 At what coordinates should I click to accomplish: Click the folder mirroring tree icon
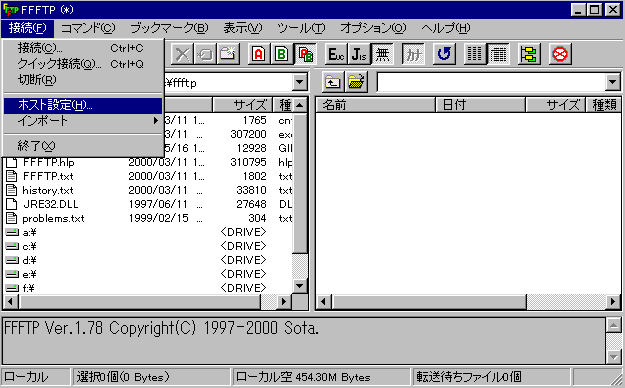(x=529, y=54)
